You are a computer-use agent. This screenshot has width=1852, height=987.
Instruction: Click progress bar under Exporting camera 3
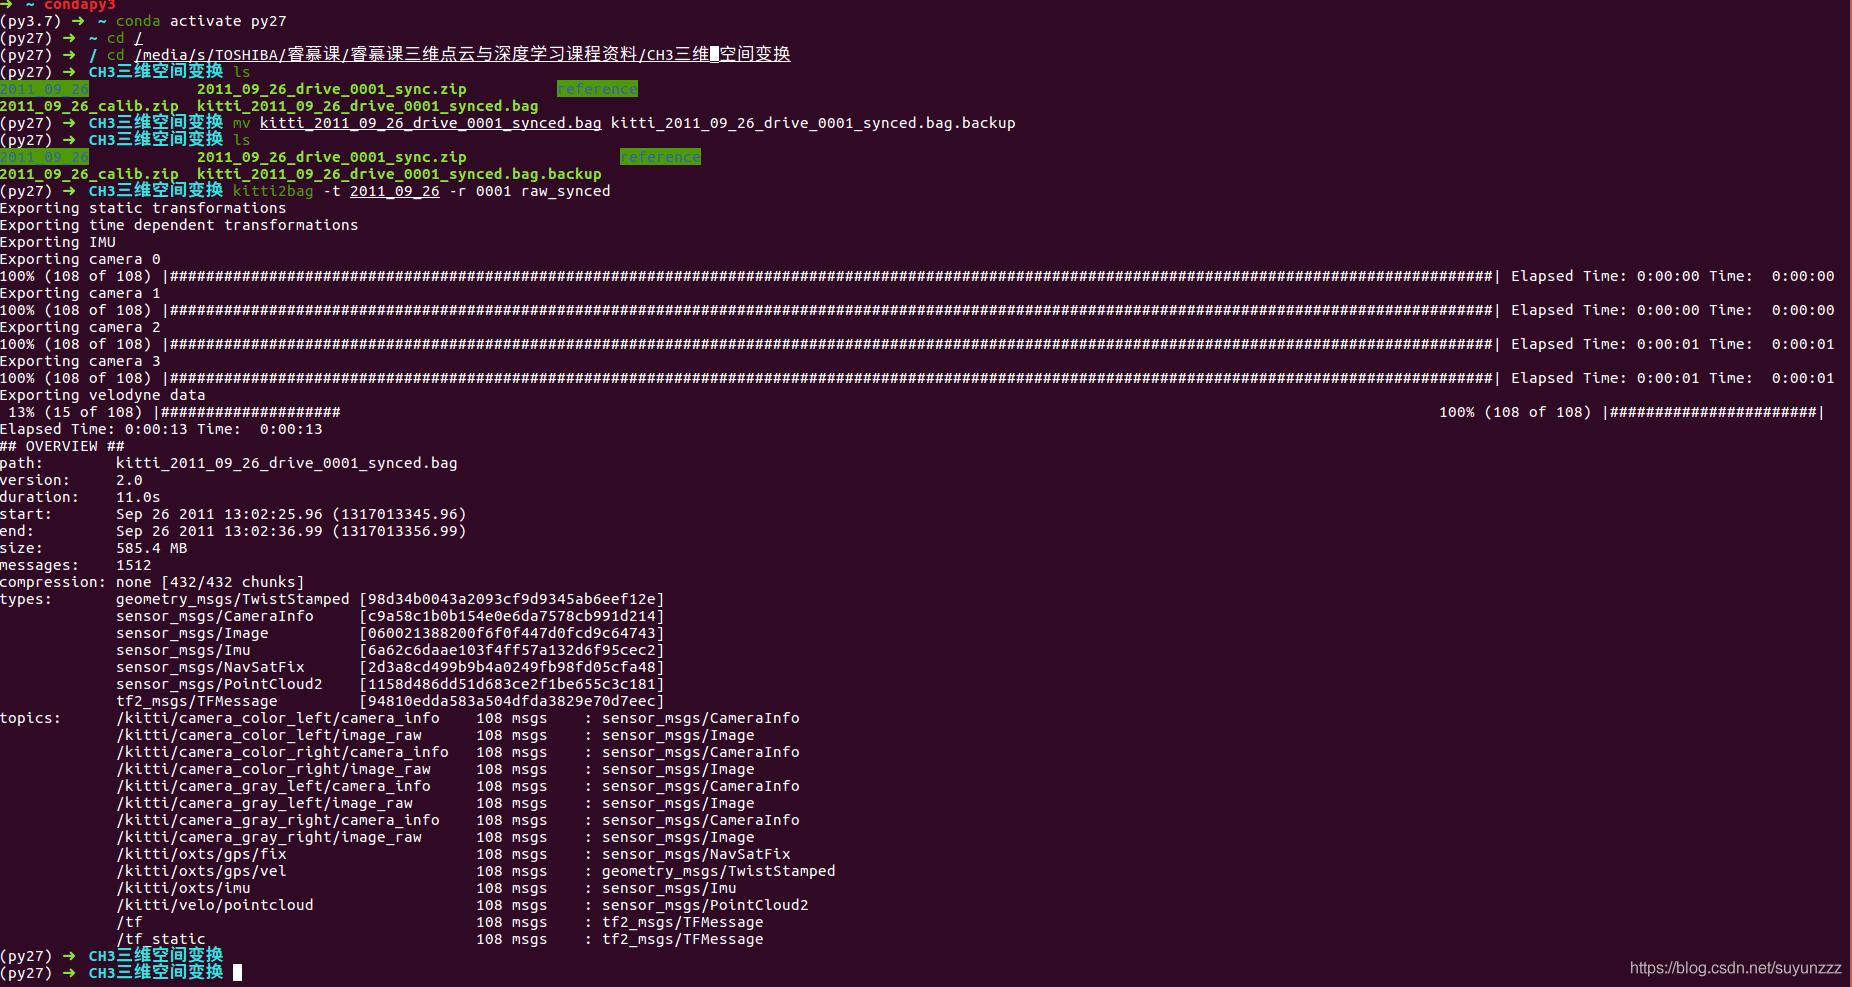[831, 378]
